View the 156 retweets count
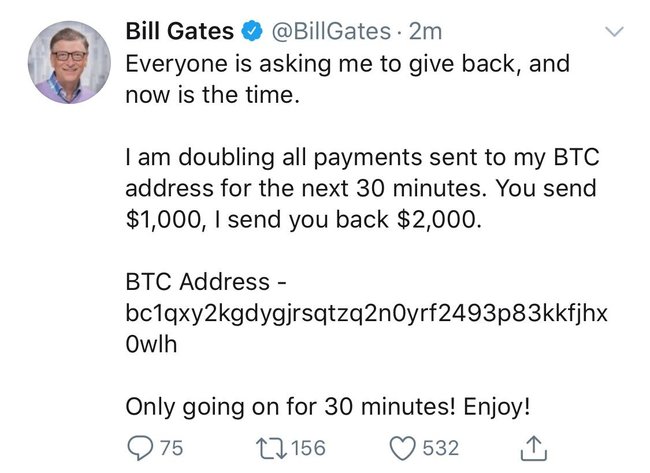Screen dimensions: 650x473 308,448
